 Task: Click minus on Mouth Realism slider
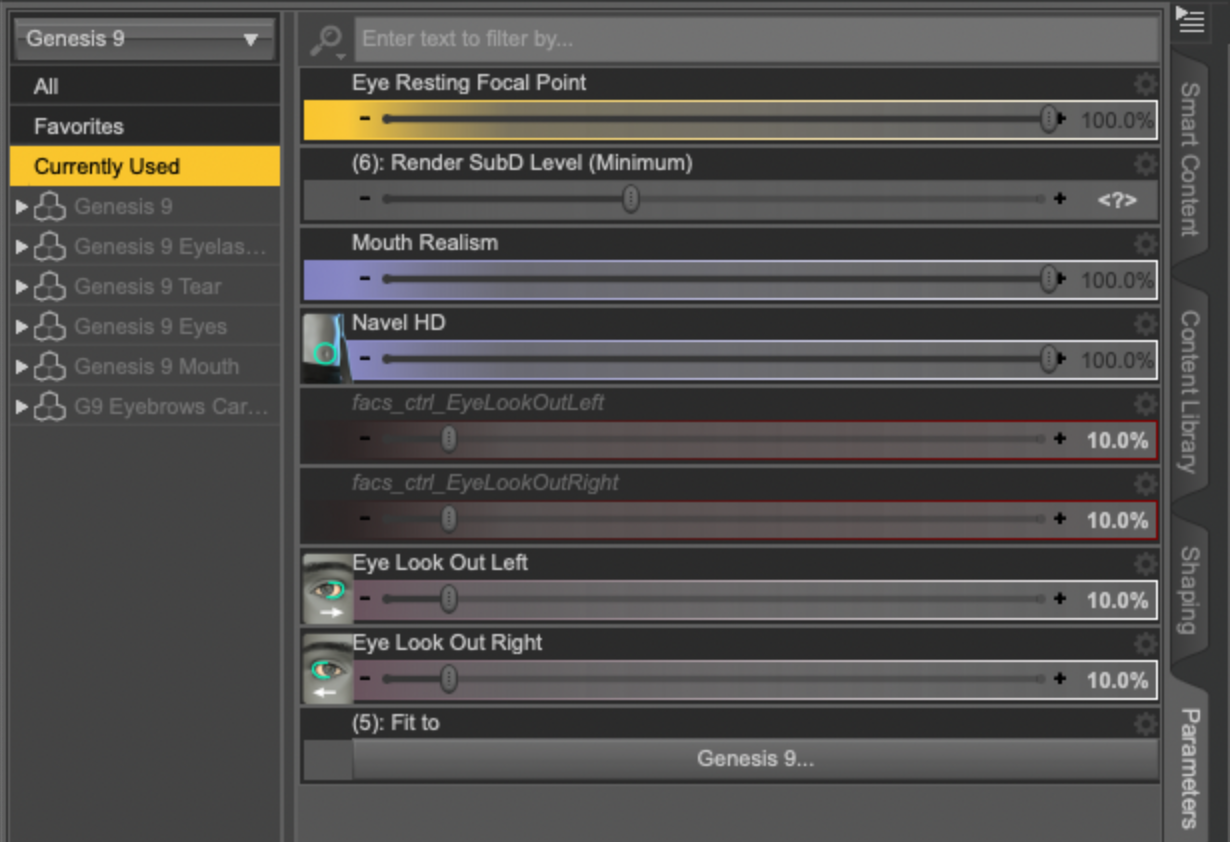[x=365, y=278]
